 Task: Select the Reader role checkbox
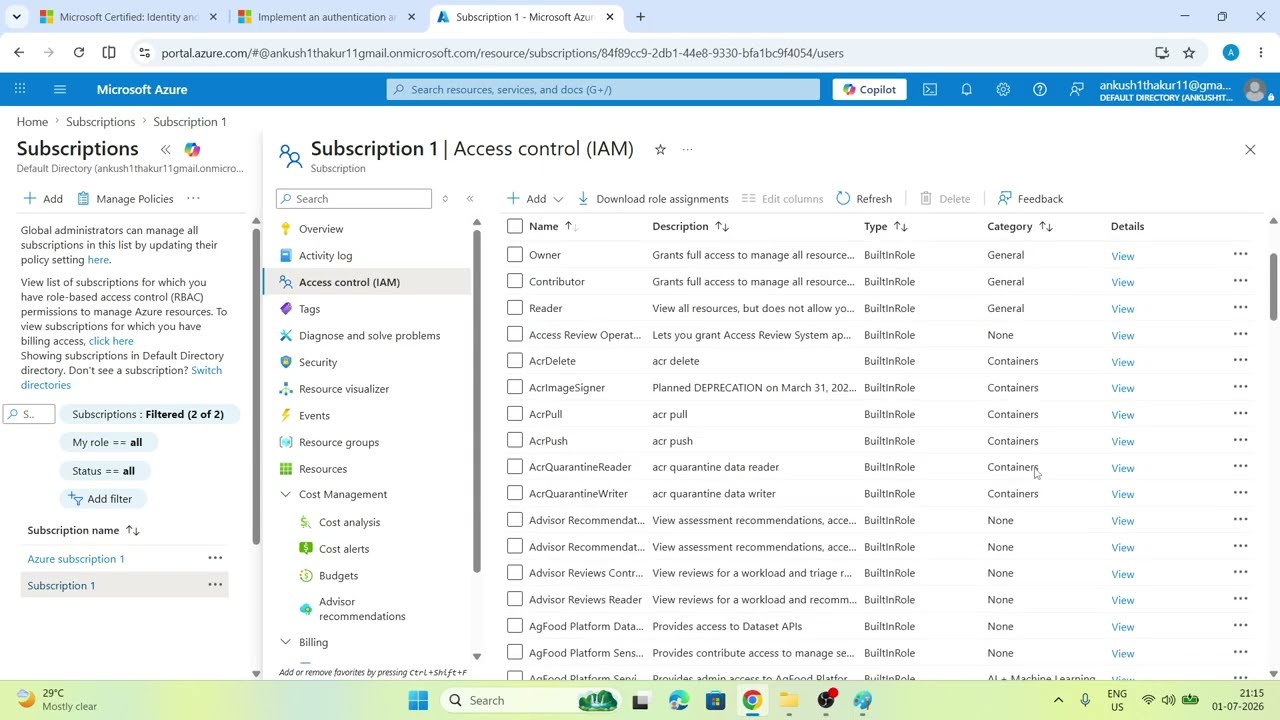click(x=515, y=307)
